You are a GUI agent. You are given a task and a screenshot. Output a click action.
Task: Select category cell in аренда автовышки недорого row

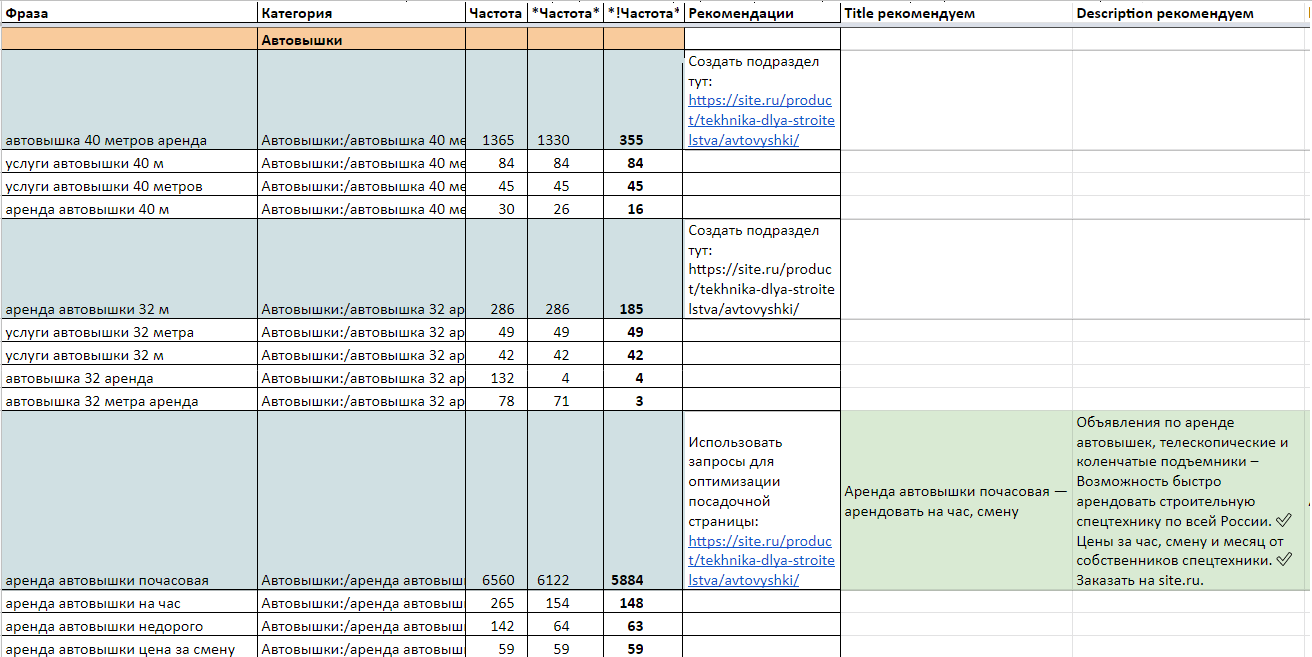click(x=361, y=626)
